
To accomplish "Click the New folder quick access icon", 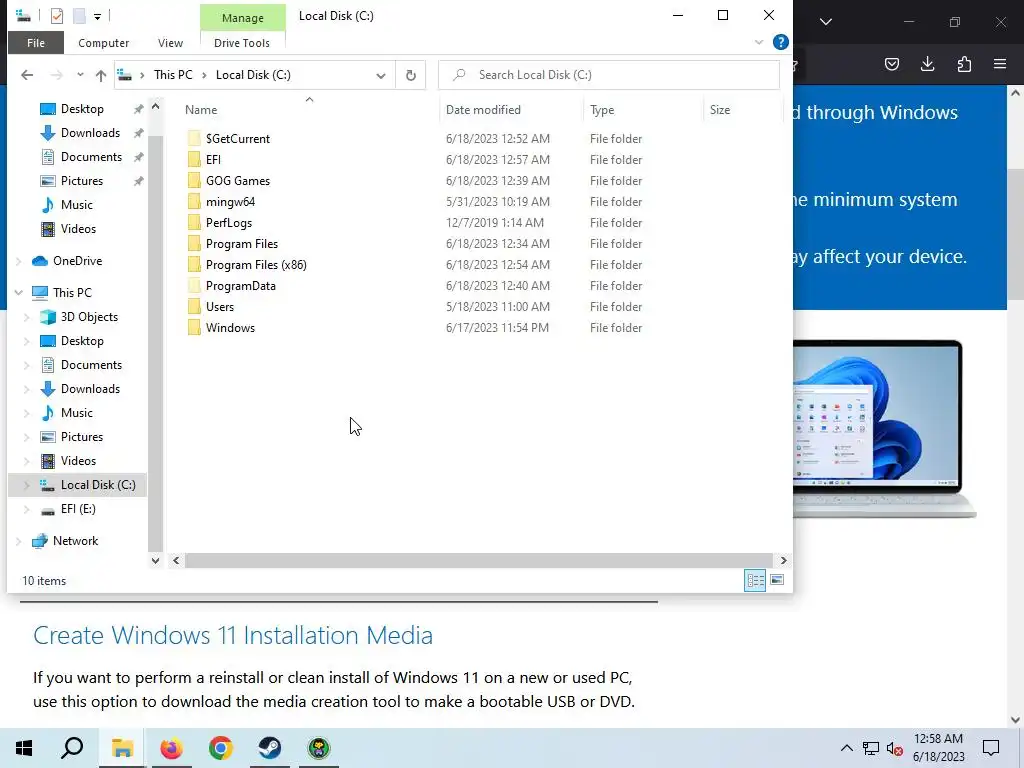I will (x=79, y=16).
